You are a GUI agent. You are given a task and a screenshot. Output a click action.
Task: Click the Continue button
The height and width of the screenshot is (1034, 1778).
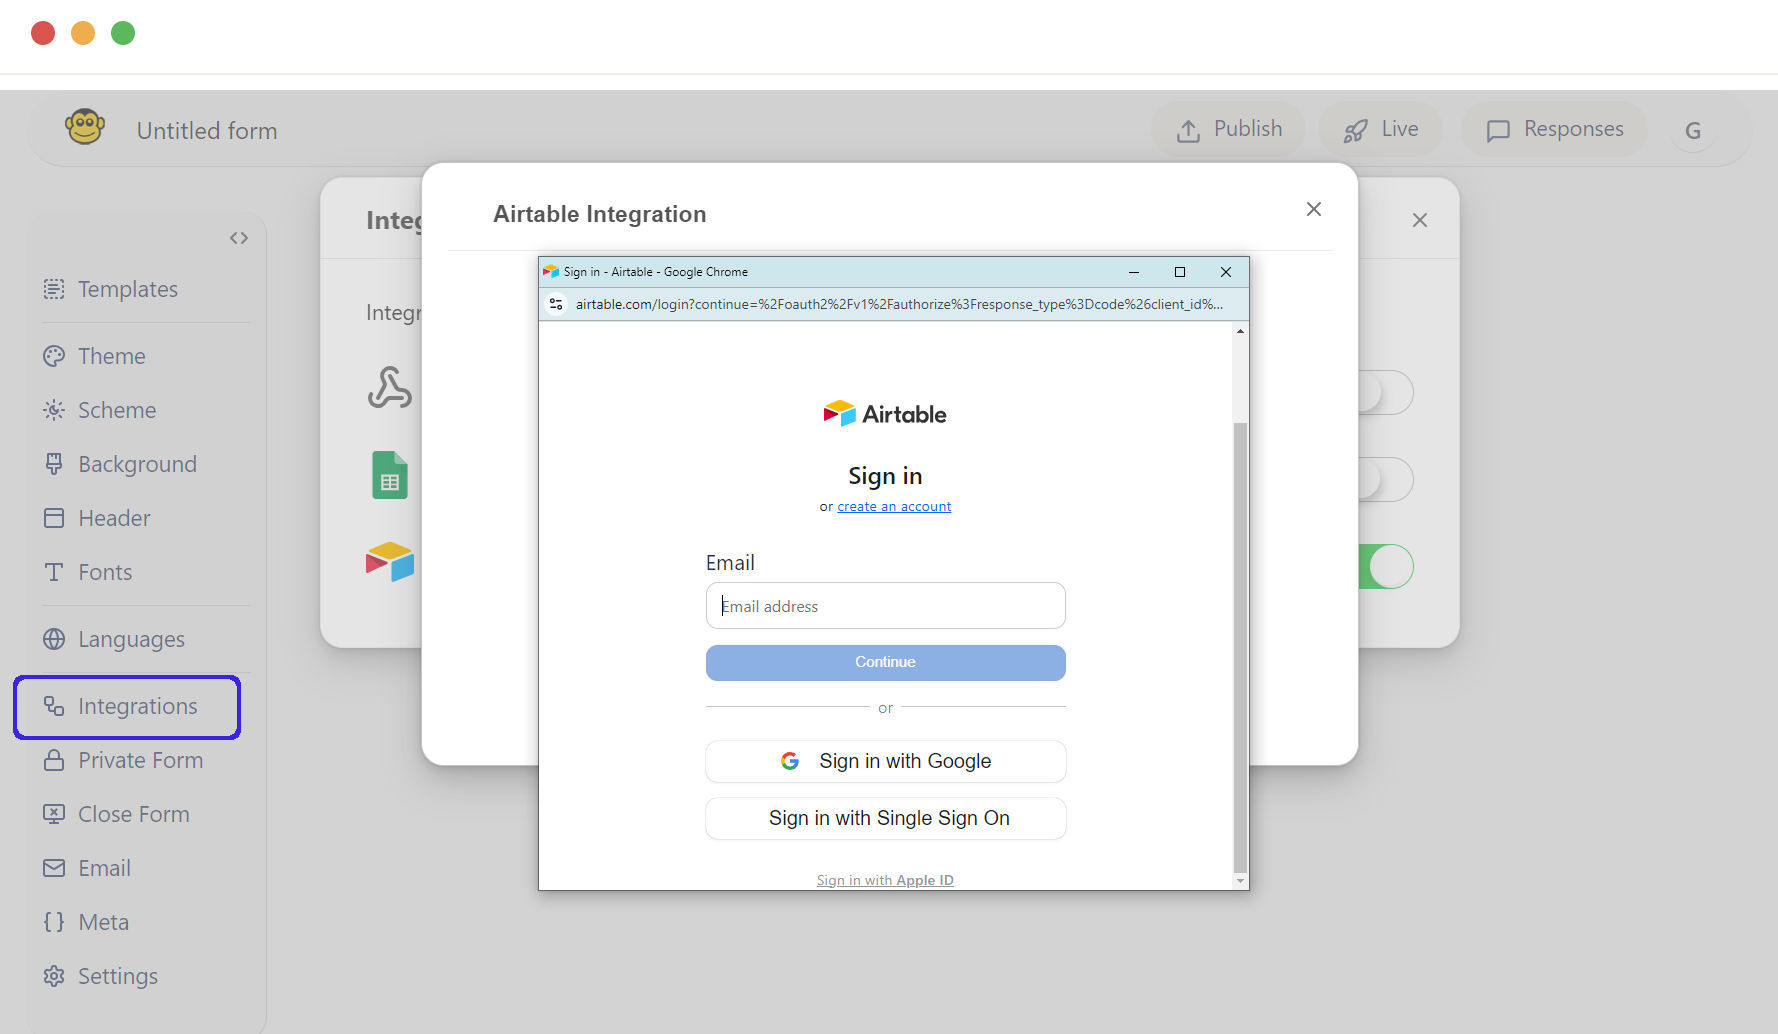[x=885, y=662]
